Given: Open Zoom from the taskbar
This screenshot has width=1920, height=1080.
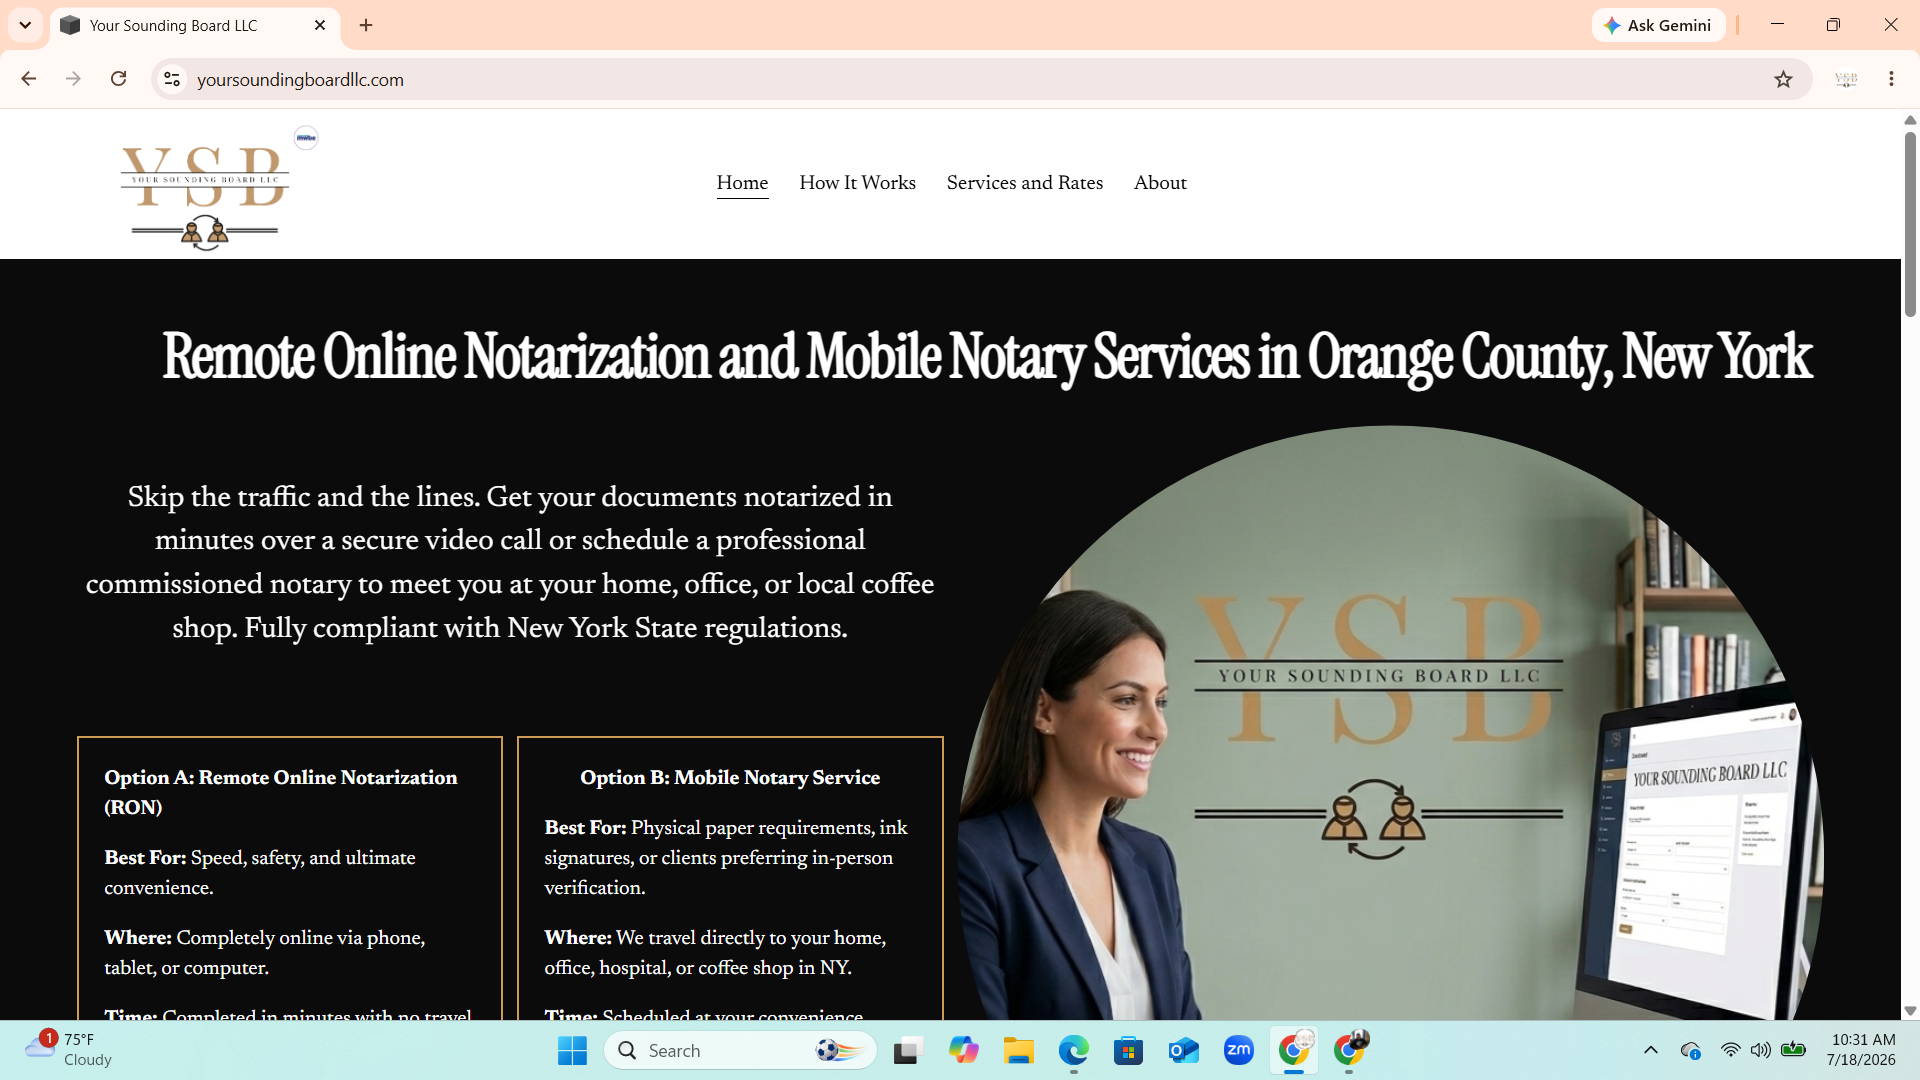Looking at the screenshot, I should tap(1238, 1051).
